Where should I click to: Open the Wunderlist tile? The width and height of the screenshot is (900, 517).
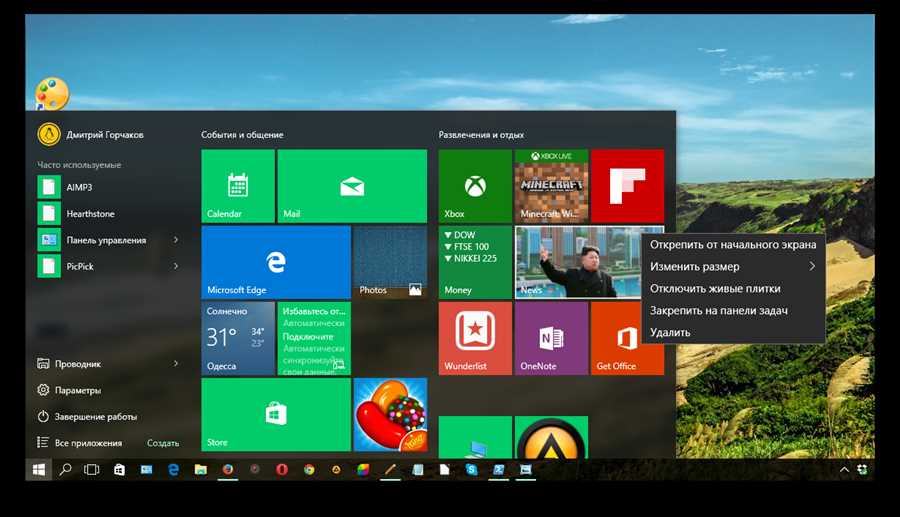[475, 339]
